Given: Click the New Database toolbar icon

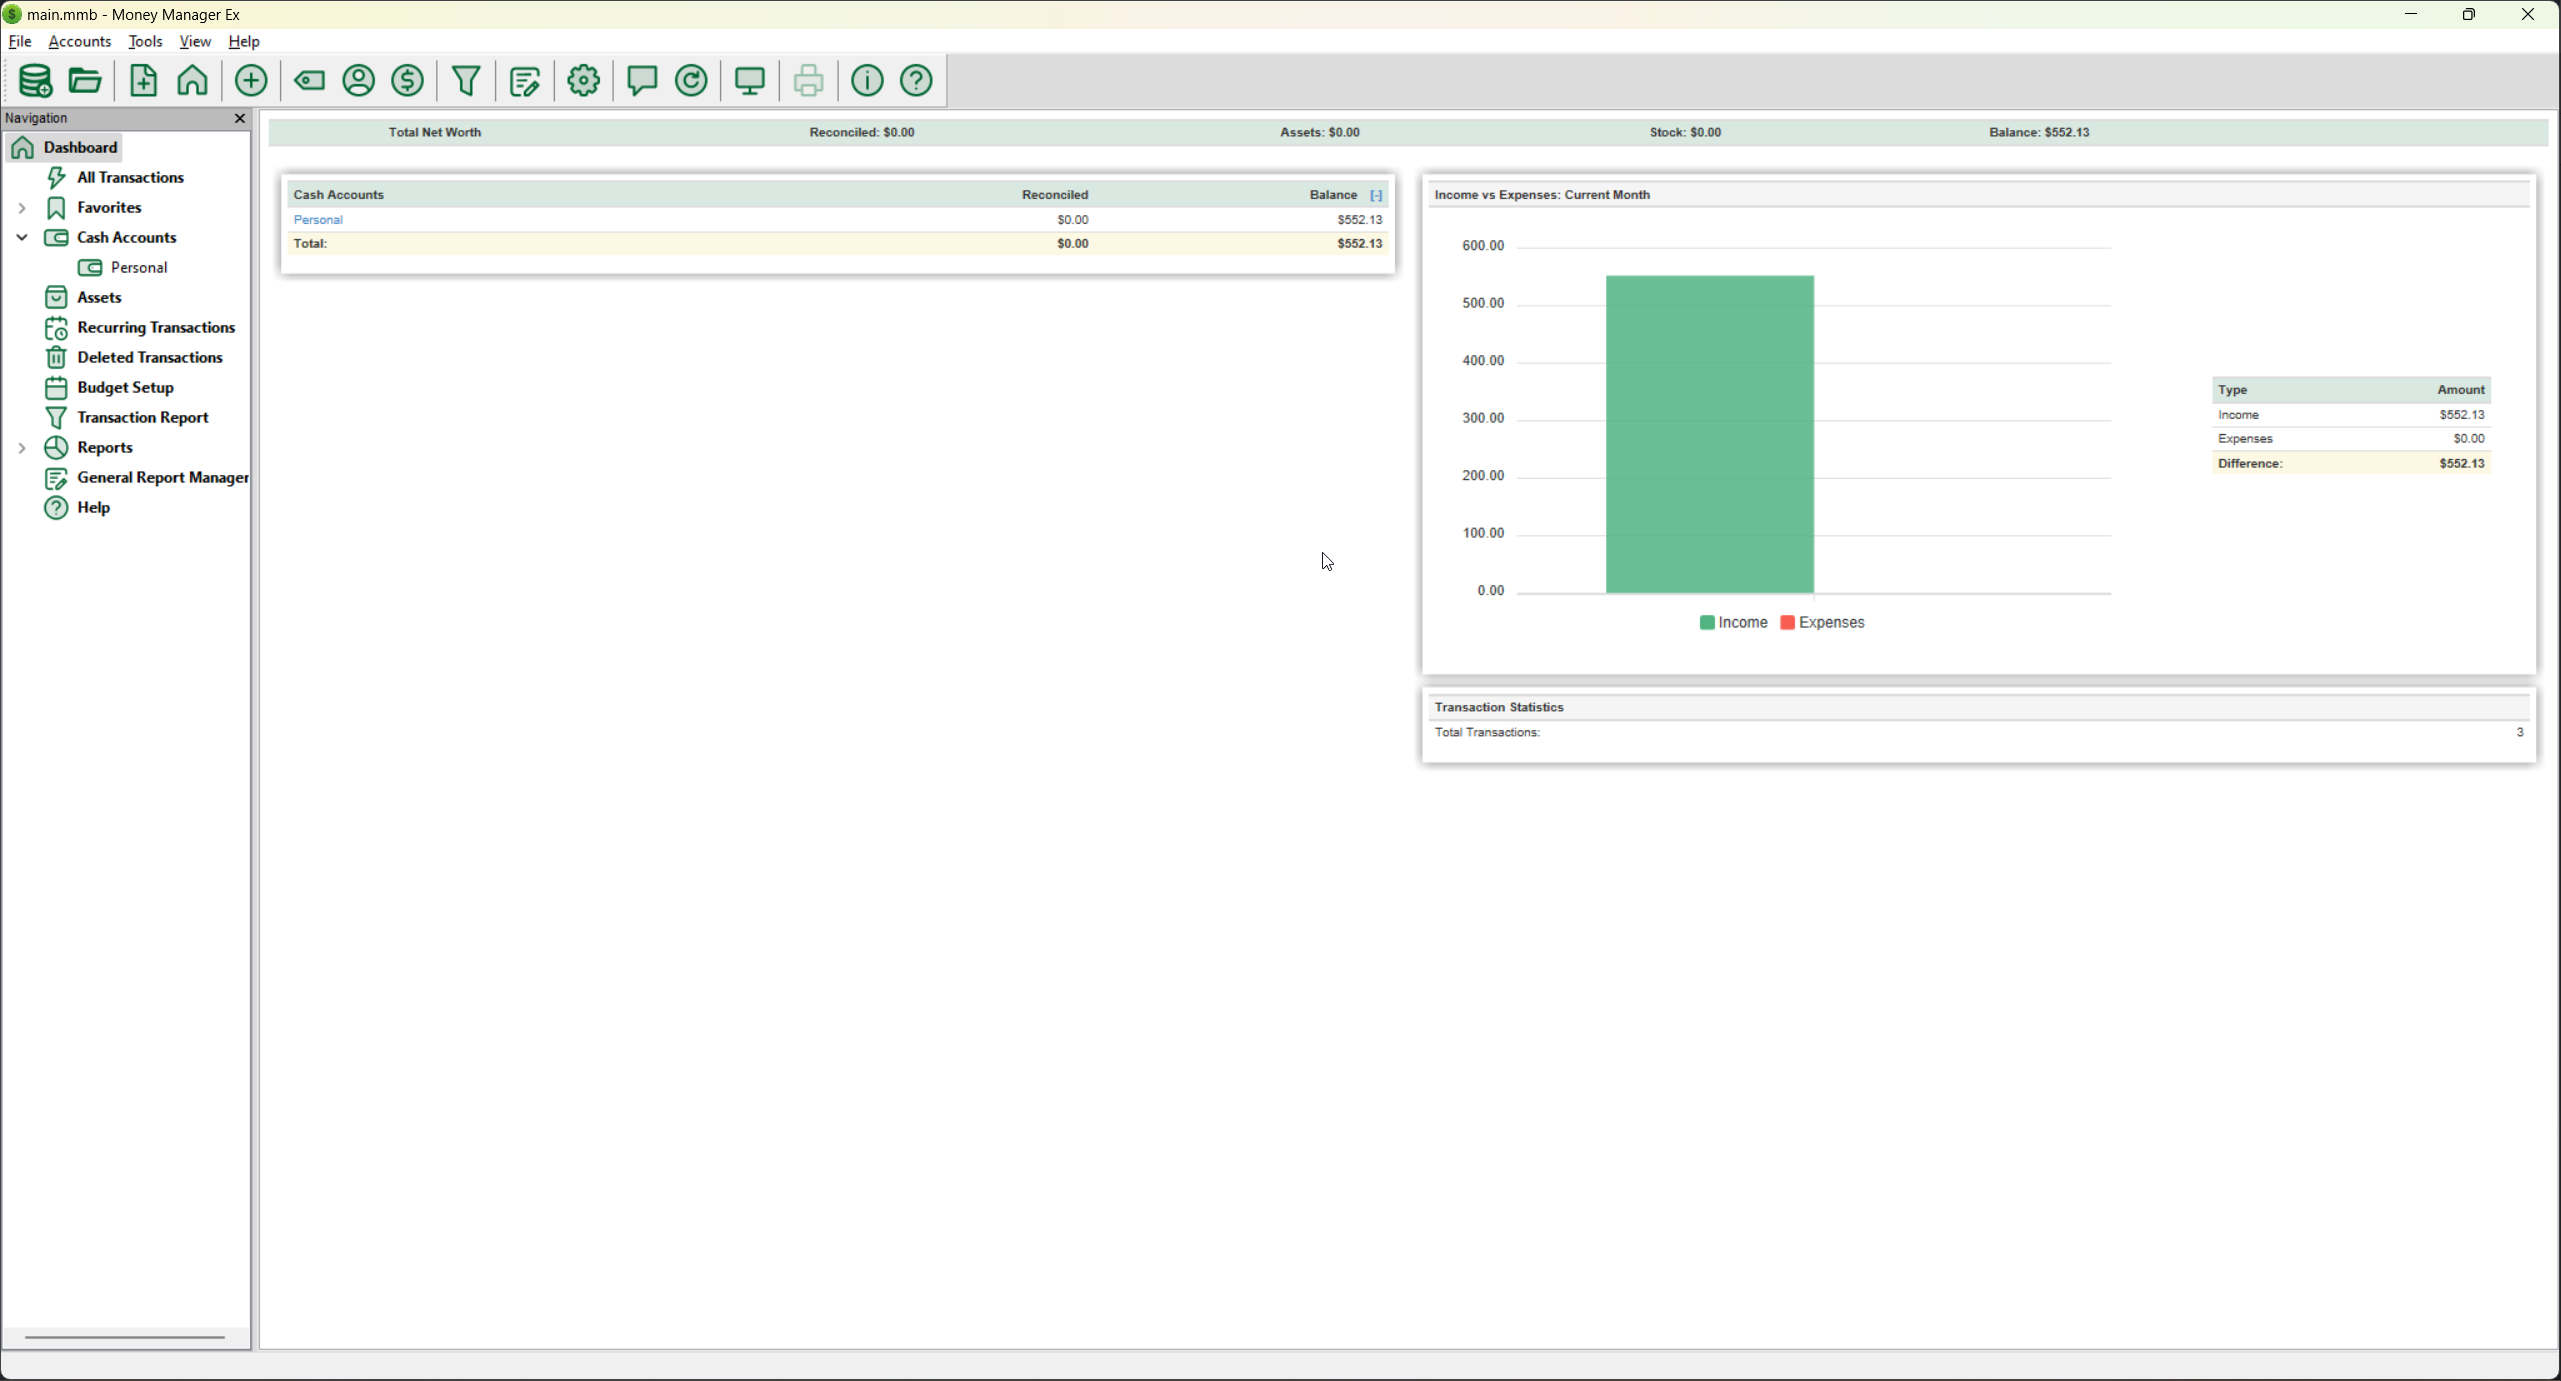Looking at the screenshot, I should coord(35,81).
